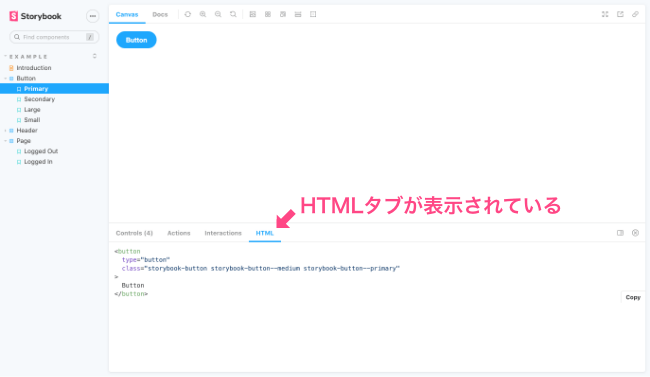Collapse the Page component tree node
The width and height of the screenshot is (650, 377).
23,141
